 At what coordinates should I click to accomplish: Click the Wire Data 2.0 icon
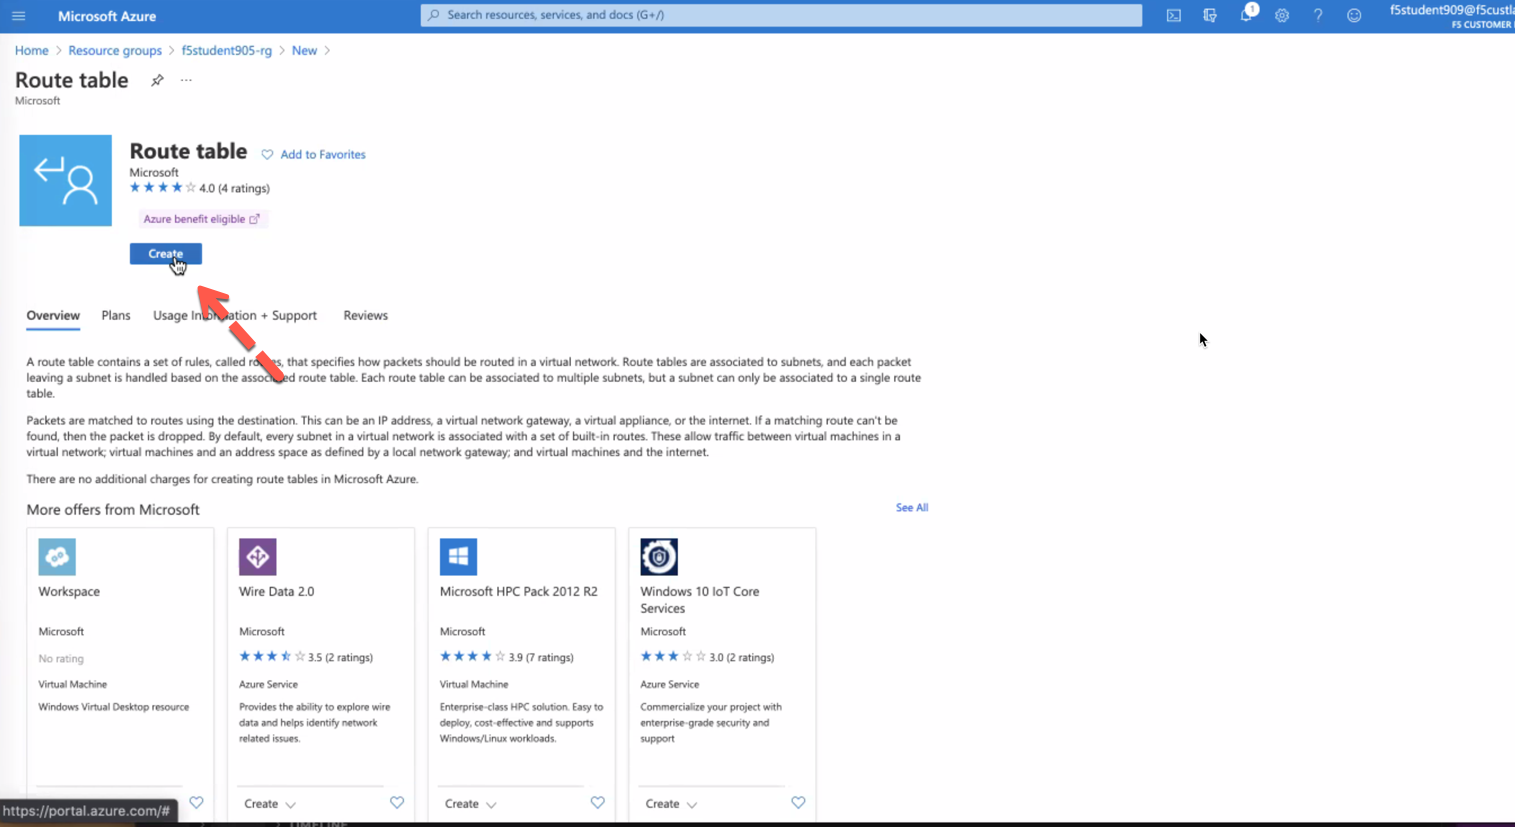click(x=257, y=557)
